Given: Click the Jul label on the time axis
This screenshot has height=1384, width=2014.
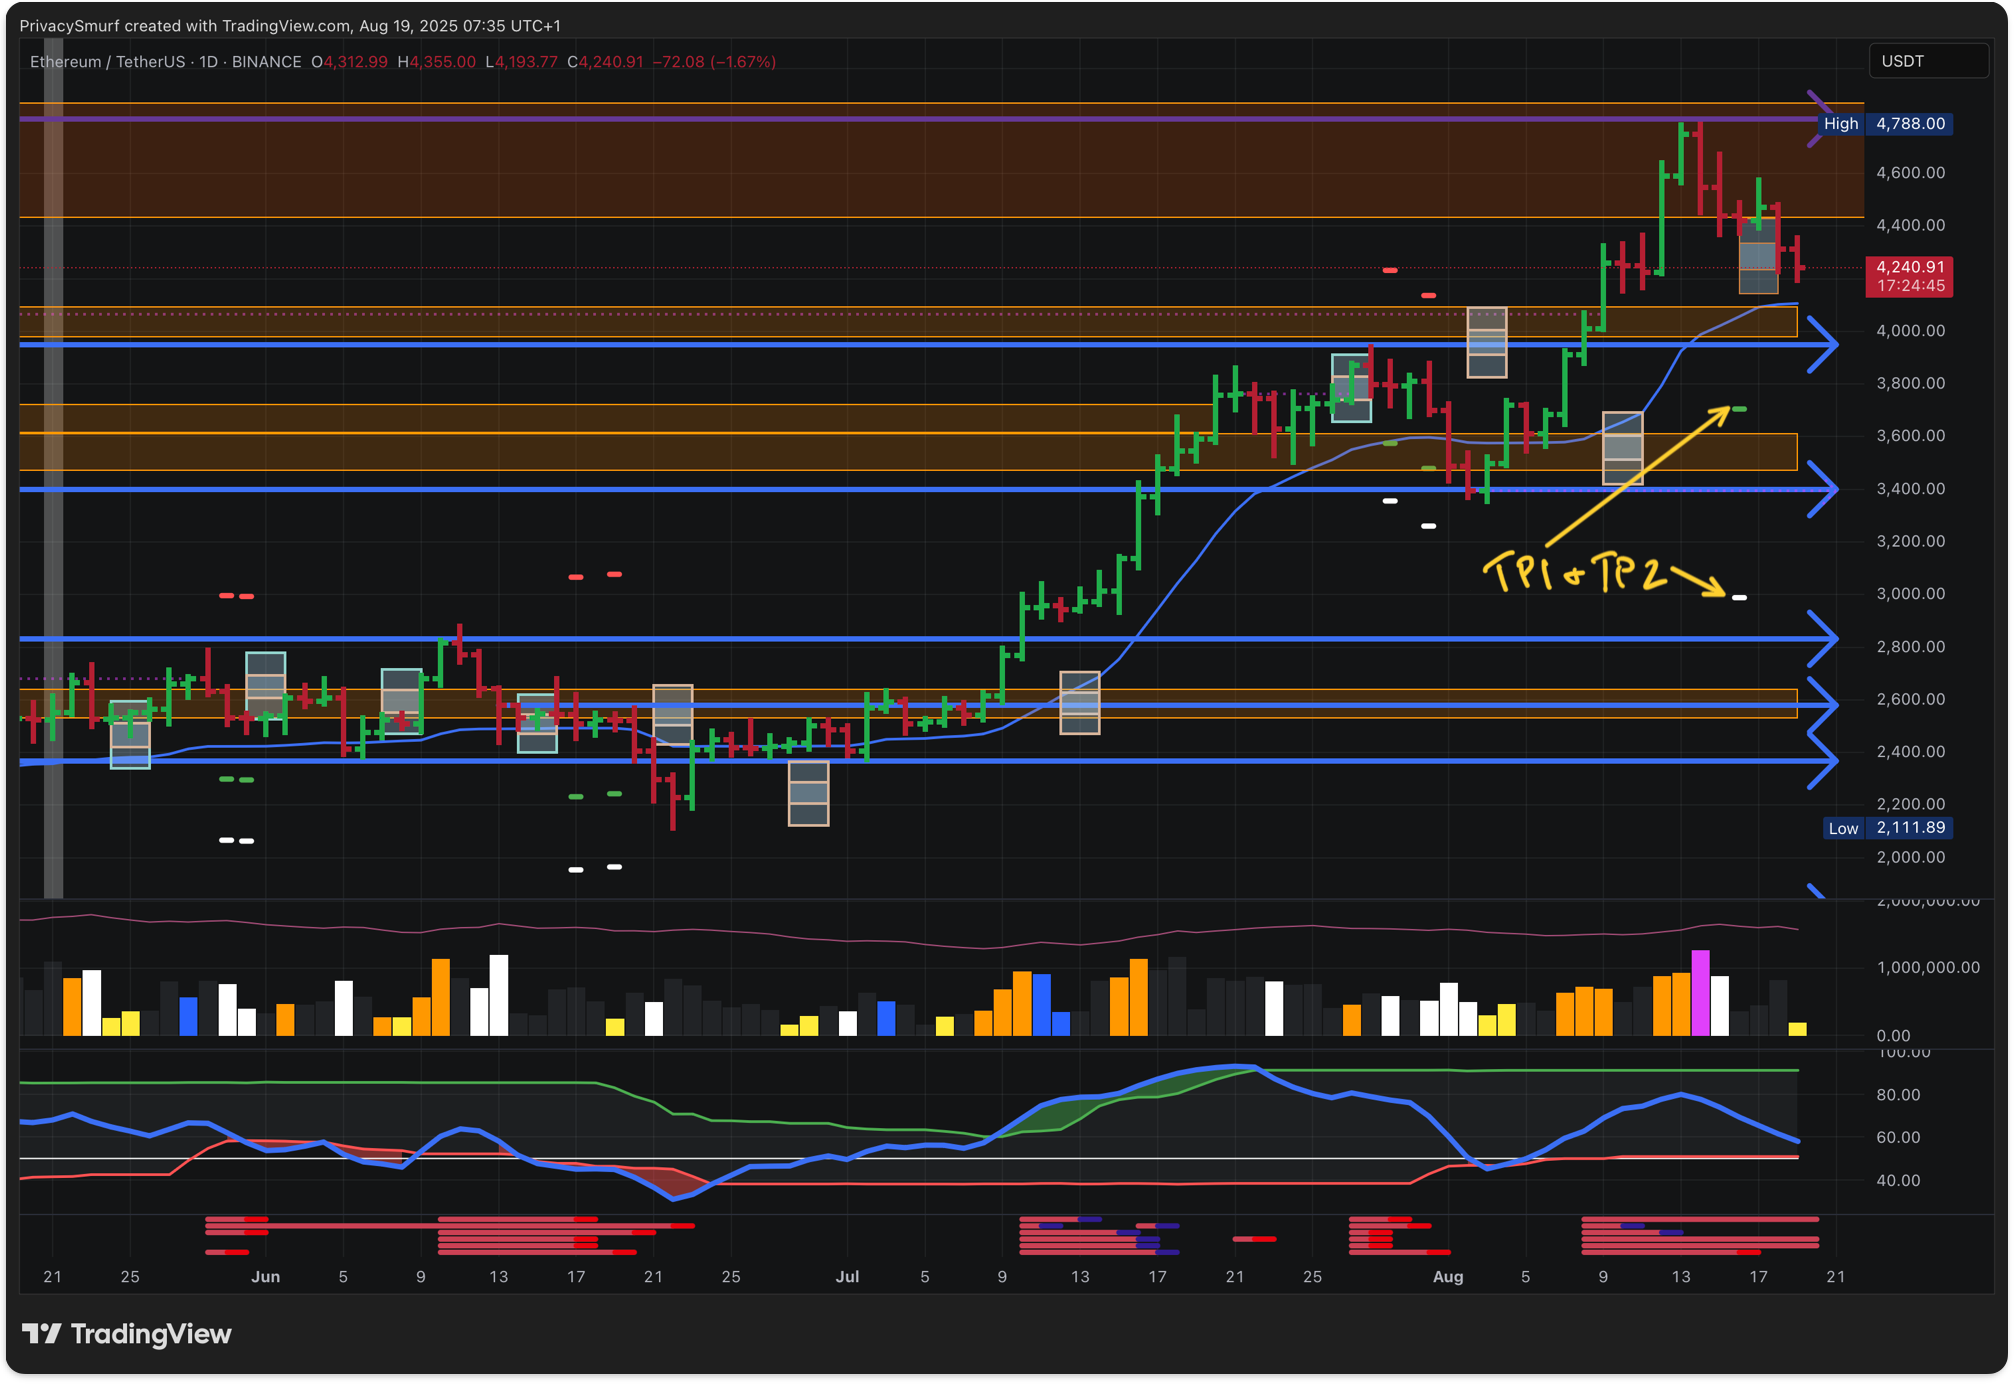Looking at the screenshot, I should click(x=847, y=1277).
